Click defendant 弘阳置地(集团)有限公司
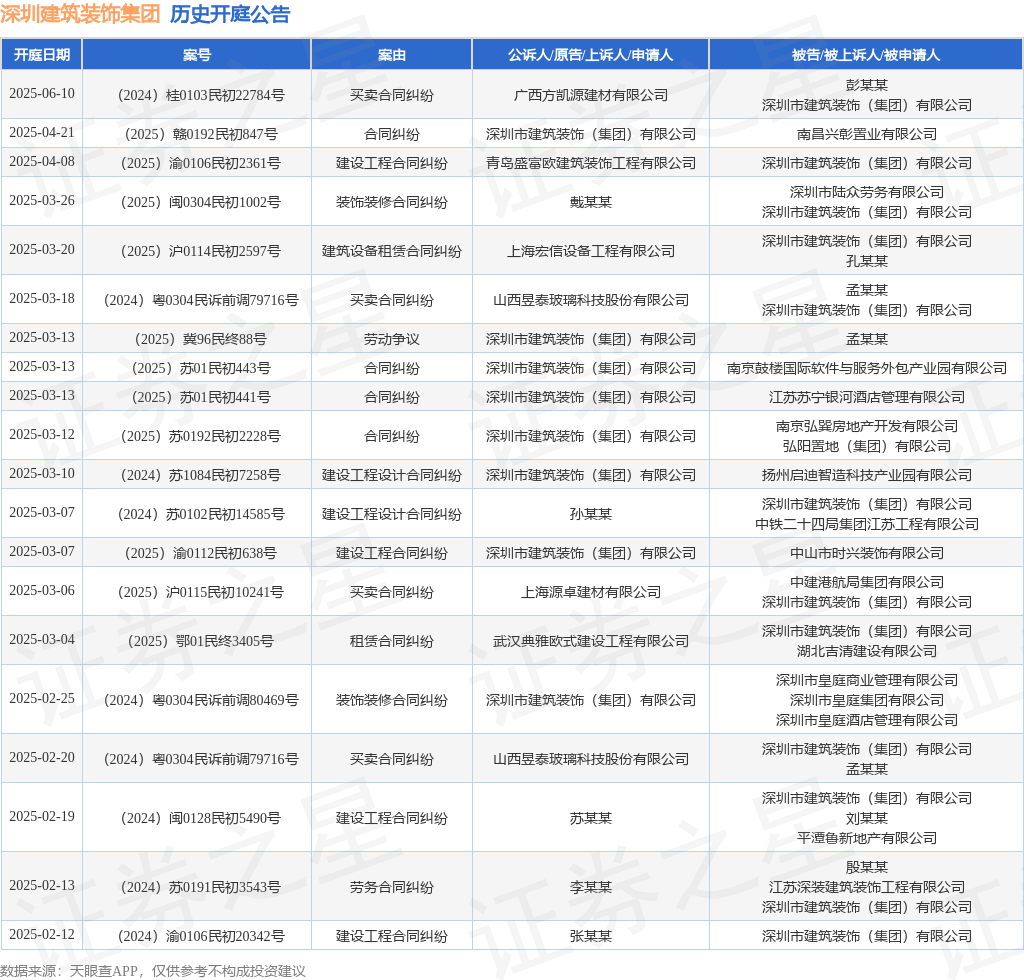 click(x=867, y=446)
